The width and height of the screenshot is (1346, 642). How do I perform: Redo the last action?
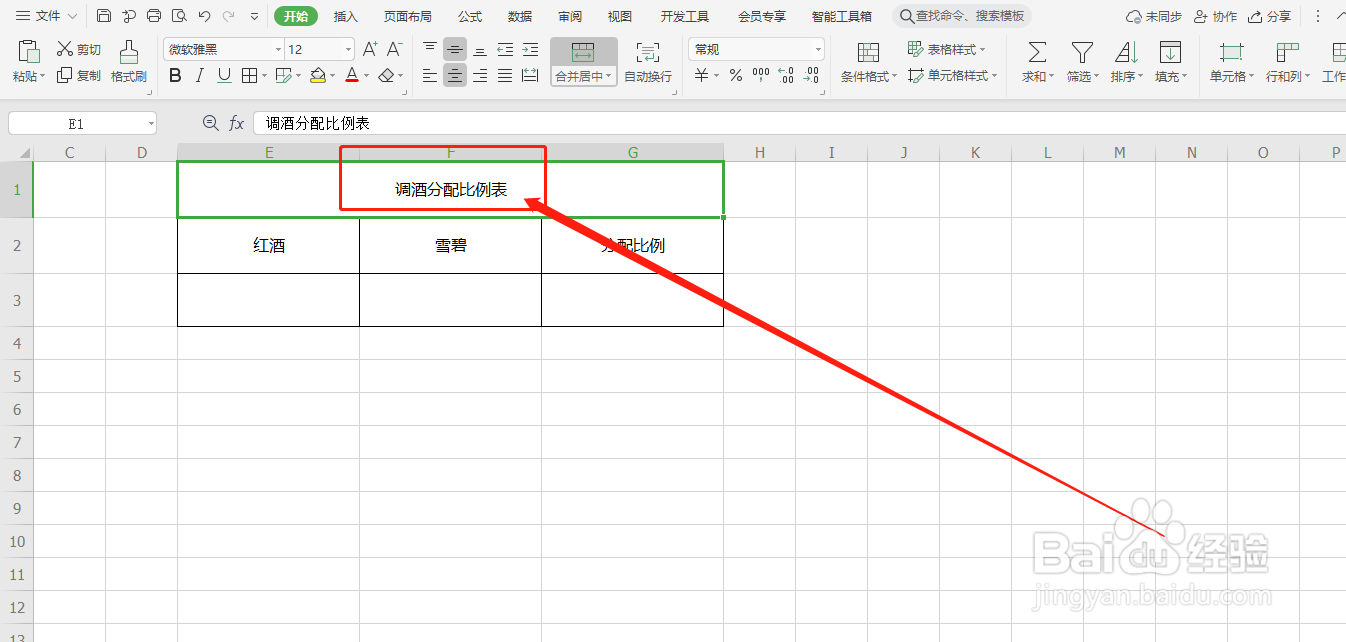tap(229, 16)
